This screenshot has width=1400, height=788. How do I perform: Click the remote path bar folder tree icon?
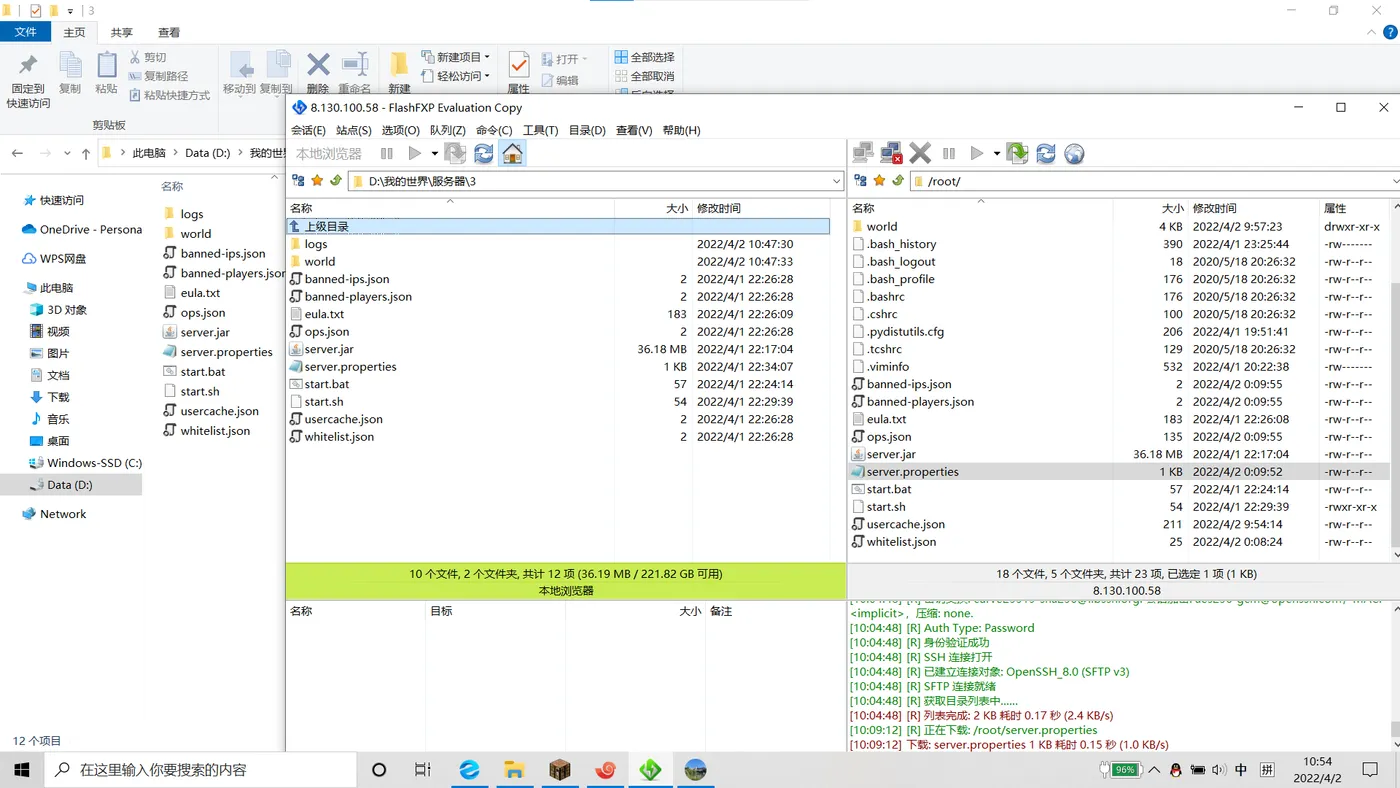pos(860,181)
